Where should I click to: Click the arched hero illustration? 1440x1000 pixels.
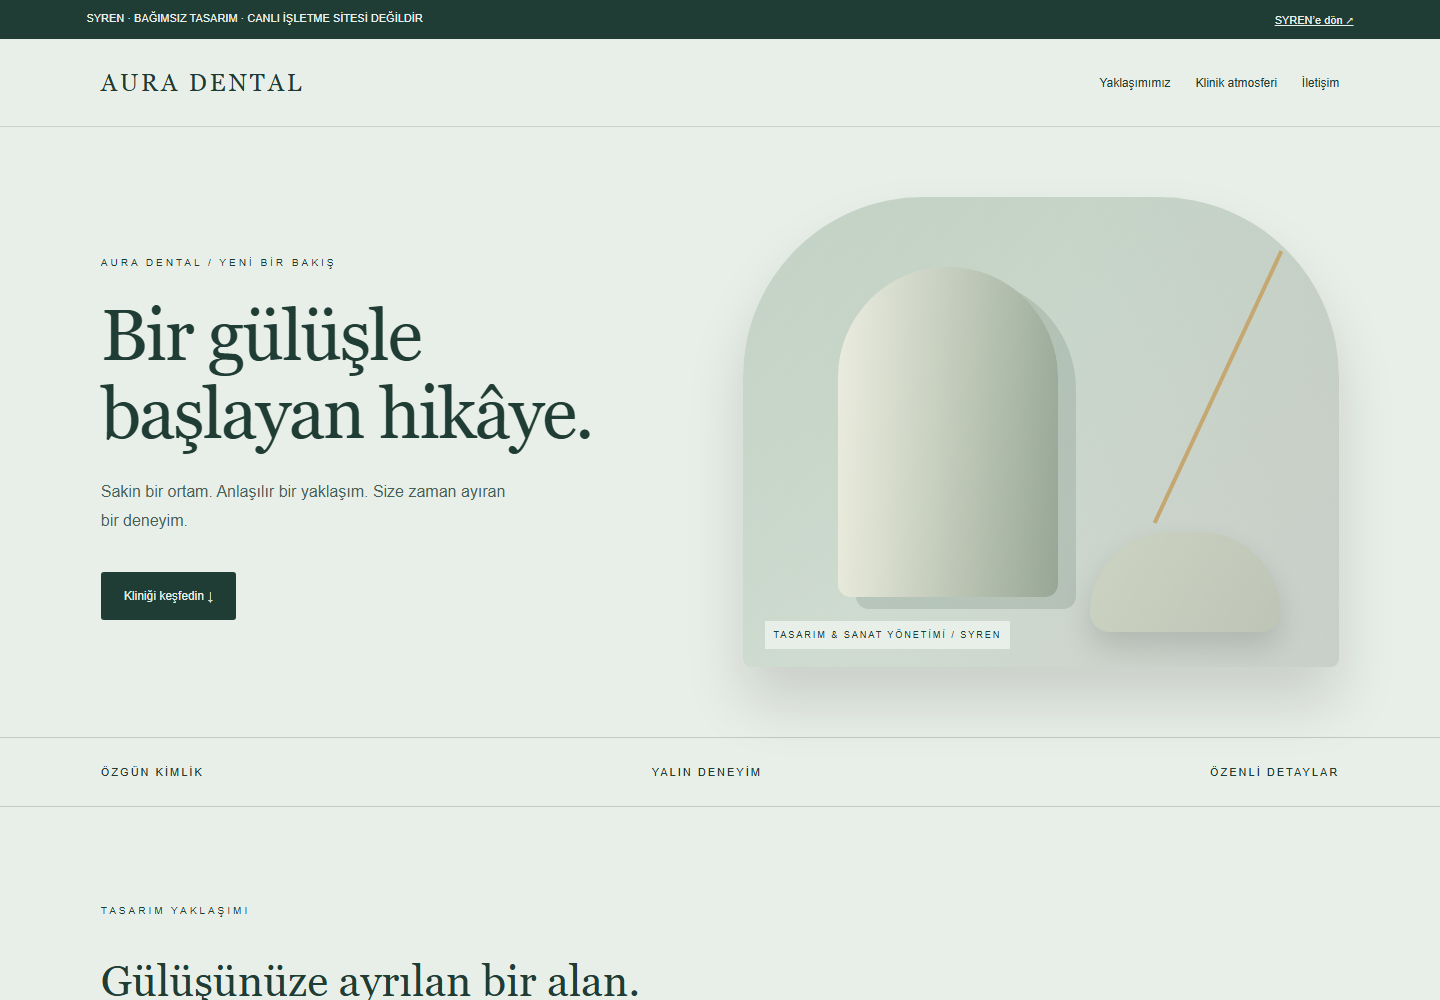click(1040, 432)
